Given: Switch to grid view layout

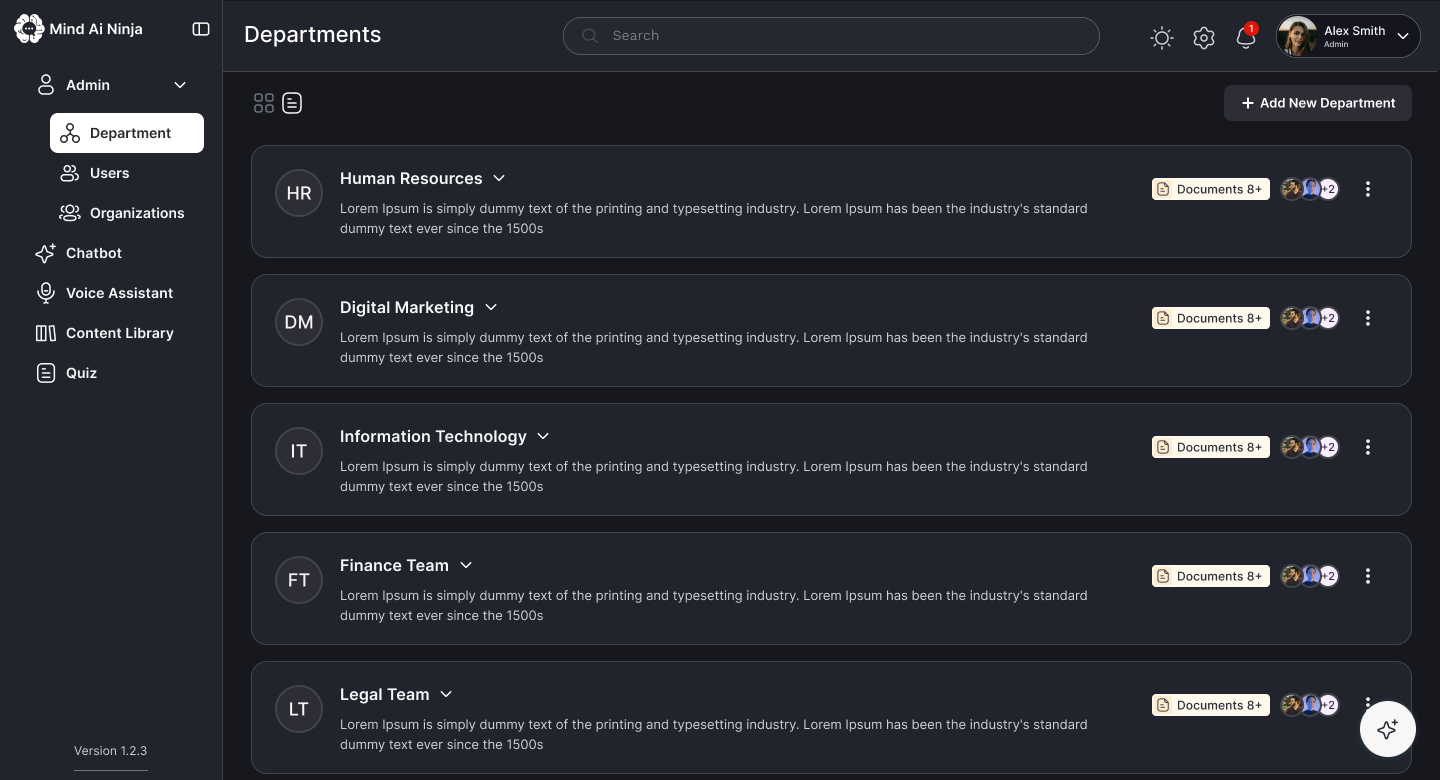Looking at the screenshot, I should click(x=264, y=103).
